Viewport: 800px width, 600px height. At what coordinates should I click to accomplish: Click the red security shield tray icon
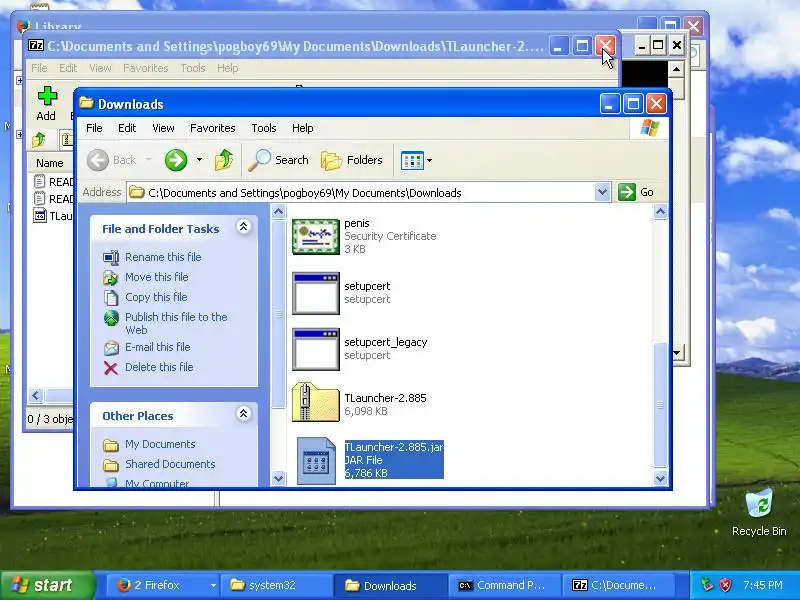(726, 585)
